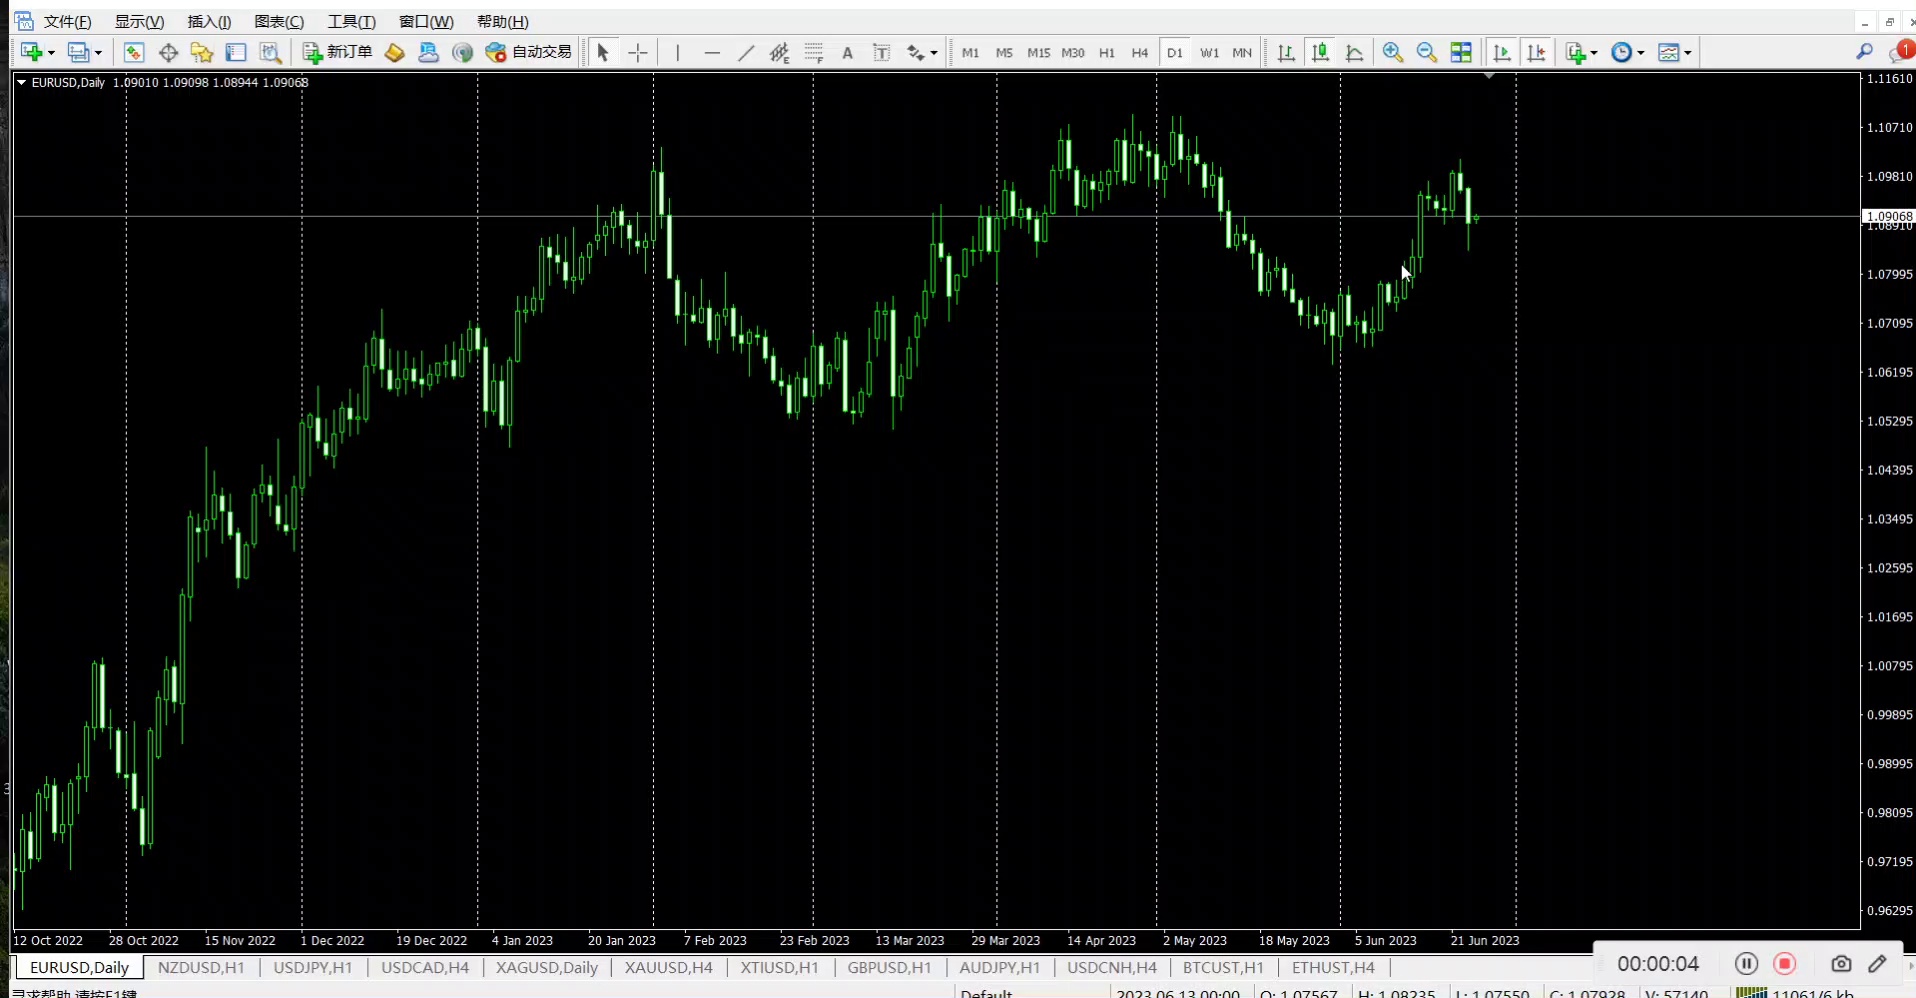The image size is (1916, 998).
Task: Switch chart to candlestick display mode
Action: point(1320,53)
